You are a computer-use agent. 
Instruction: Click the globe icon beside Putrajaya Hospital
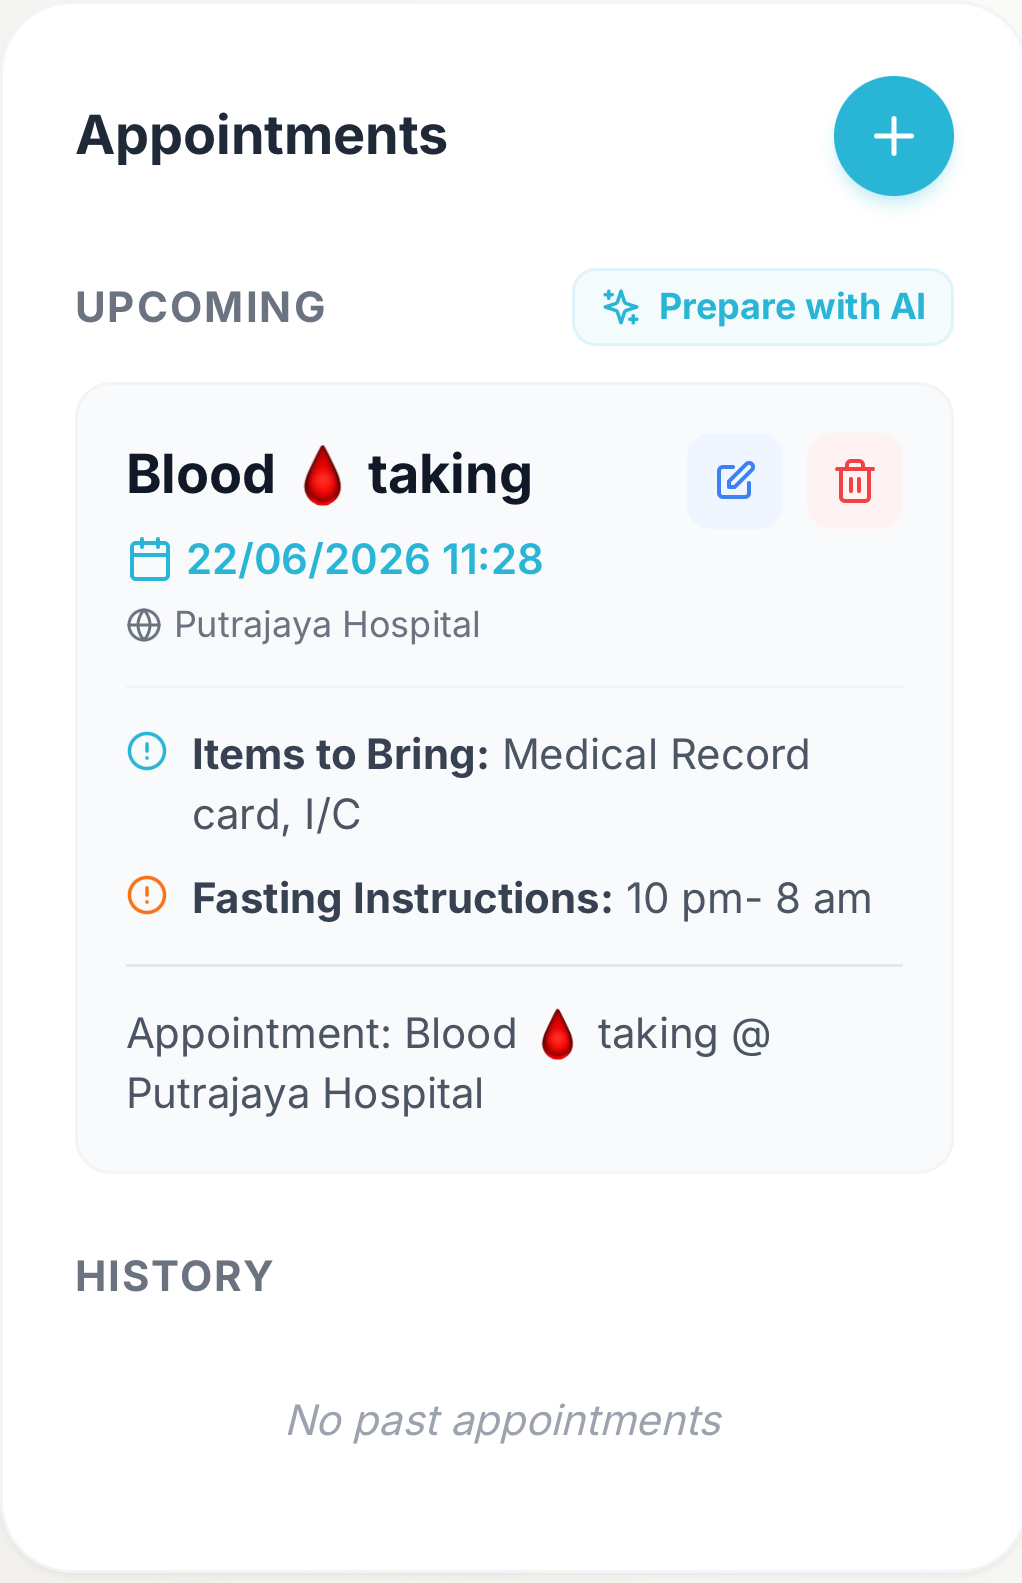(x=144, y=626)
